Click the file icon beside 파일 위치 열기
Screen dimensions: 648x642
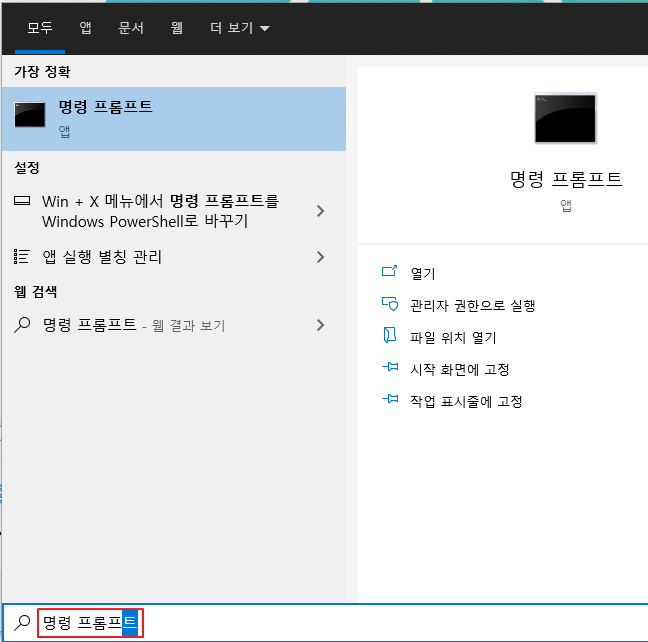coord(389,335)
